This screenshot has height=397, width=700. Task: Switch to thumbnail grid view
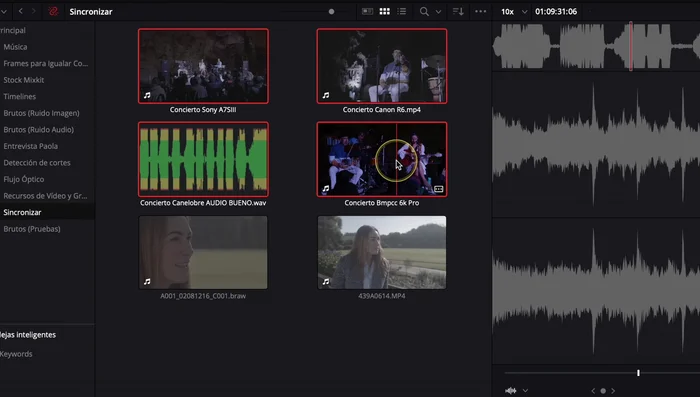coord(384,12)
